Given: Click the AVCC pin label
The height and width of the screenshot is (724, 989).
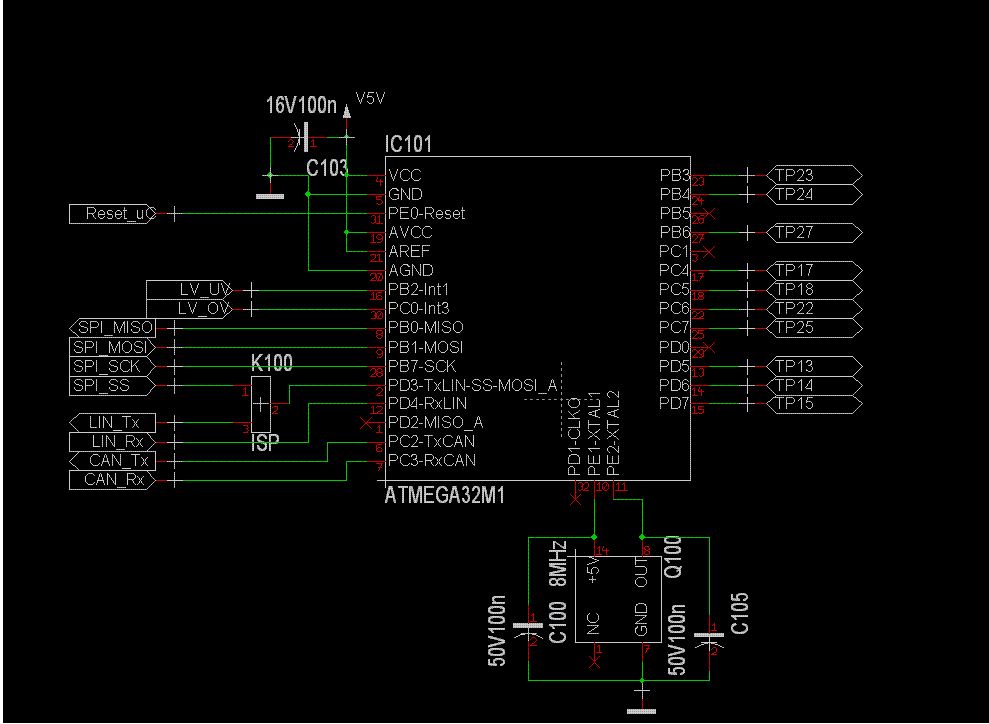Looking at the screenshot, I should coord(411,233).
